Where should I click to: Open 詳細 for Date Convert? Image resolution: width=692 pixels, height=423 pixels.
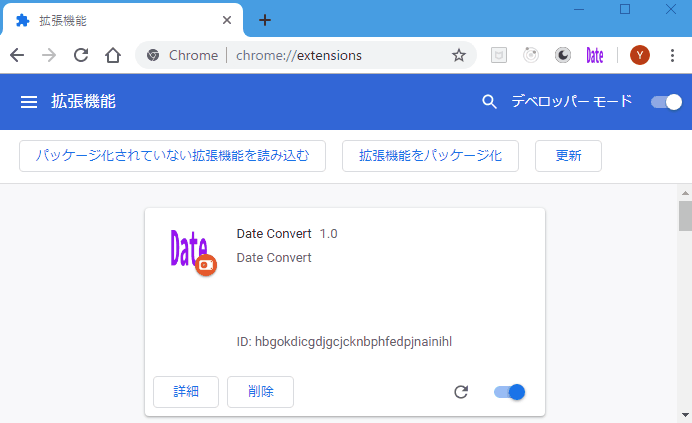pyautogui.click(x=186, y=392)
